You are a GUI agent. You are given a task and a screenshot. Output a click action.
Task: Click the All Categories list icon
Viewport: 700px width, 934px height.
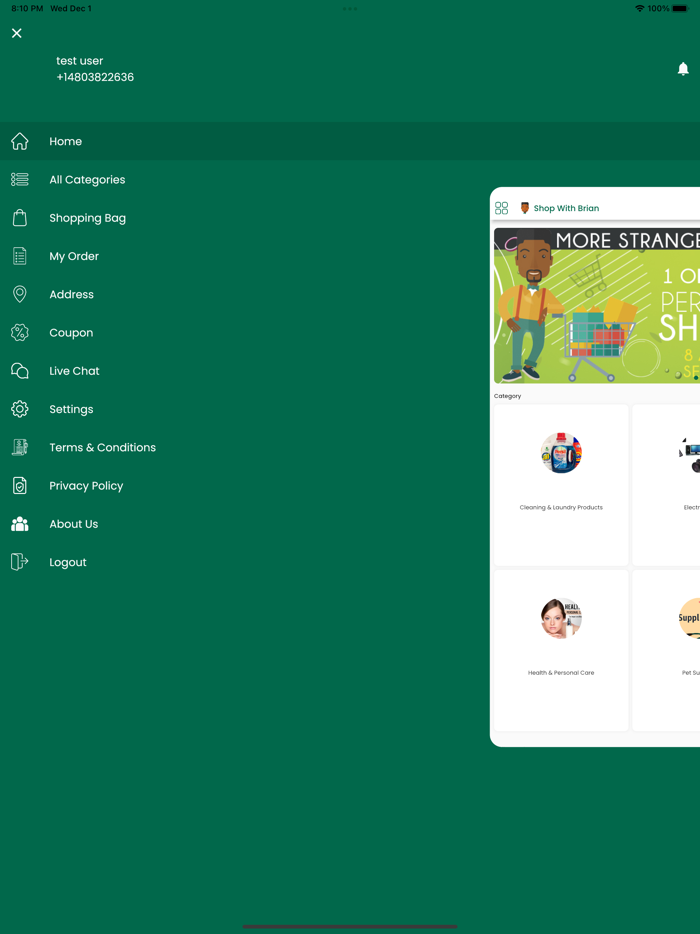coord(20,179)
